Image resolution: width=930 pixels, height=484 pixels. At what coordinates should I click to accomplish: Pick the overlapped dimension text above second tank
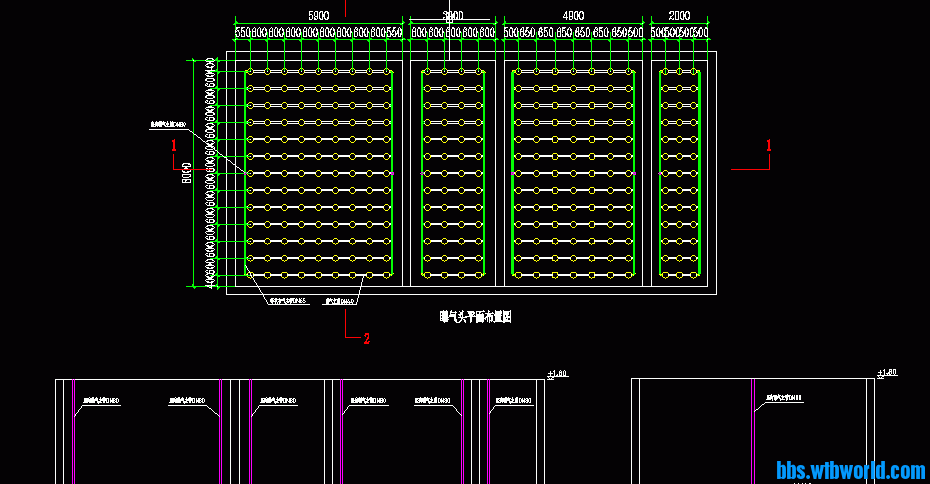click(453, 16)
